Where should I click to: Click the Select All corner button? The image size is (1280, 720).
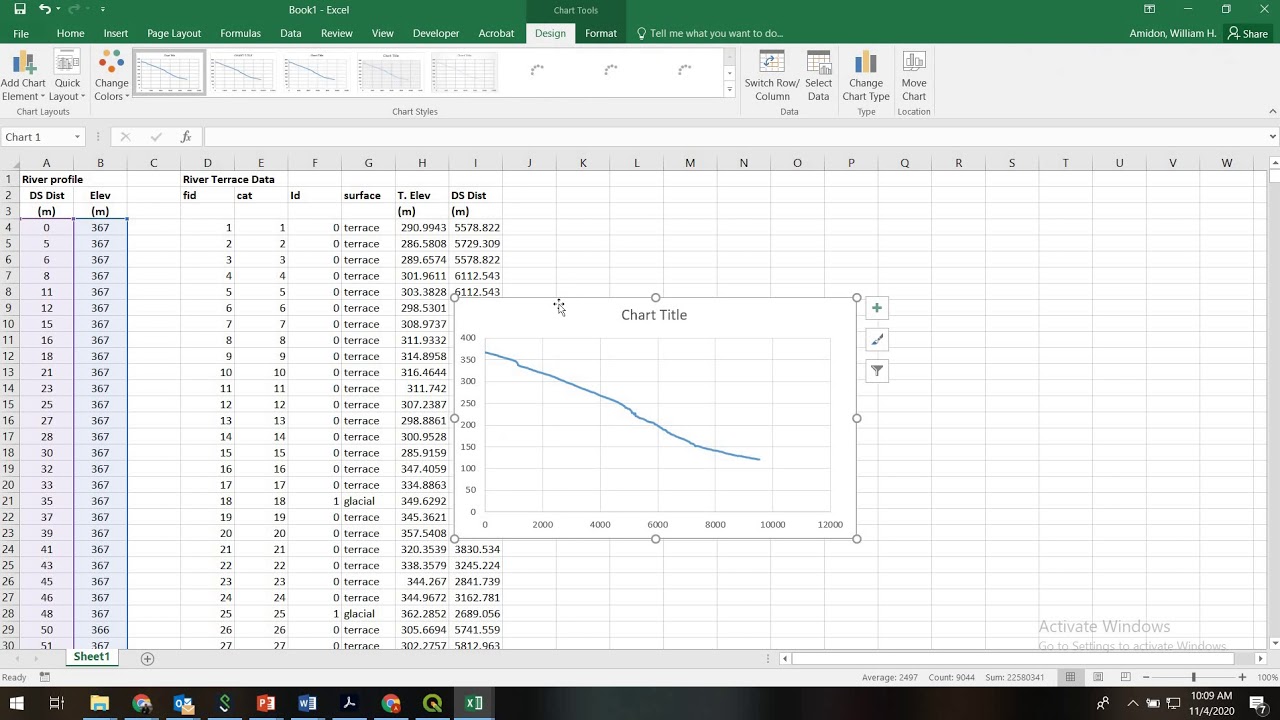pyautogui.click(x=9, y=163)
